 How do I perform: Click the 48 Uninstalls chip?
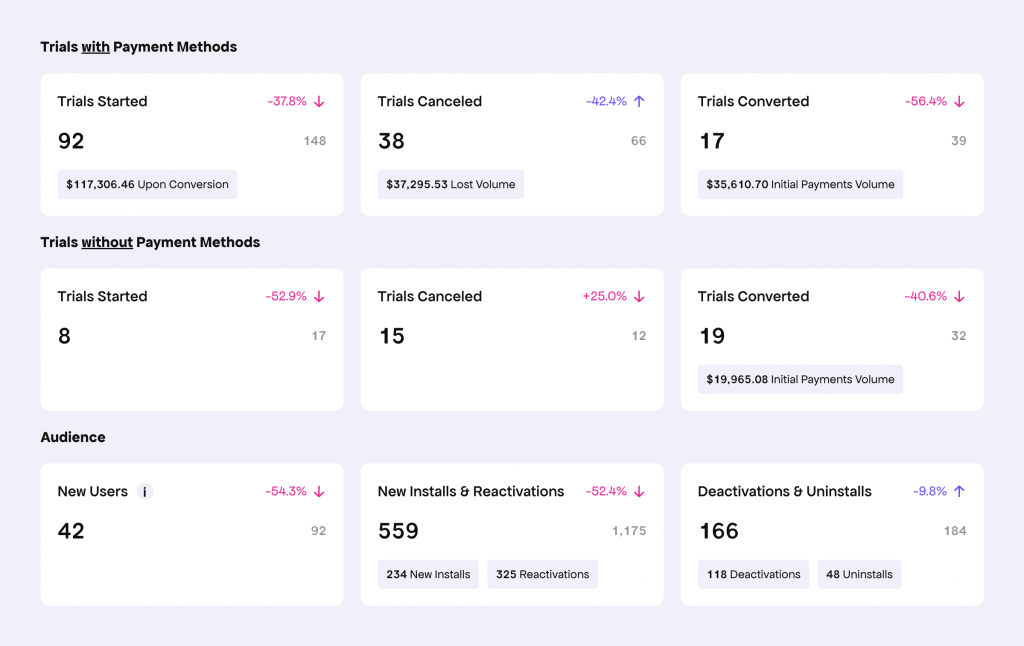coord(859,574)
